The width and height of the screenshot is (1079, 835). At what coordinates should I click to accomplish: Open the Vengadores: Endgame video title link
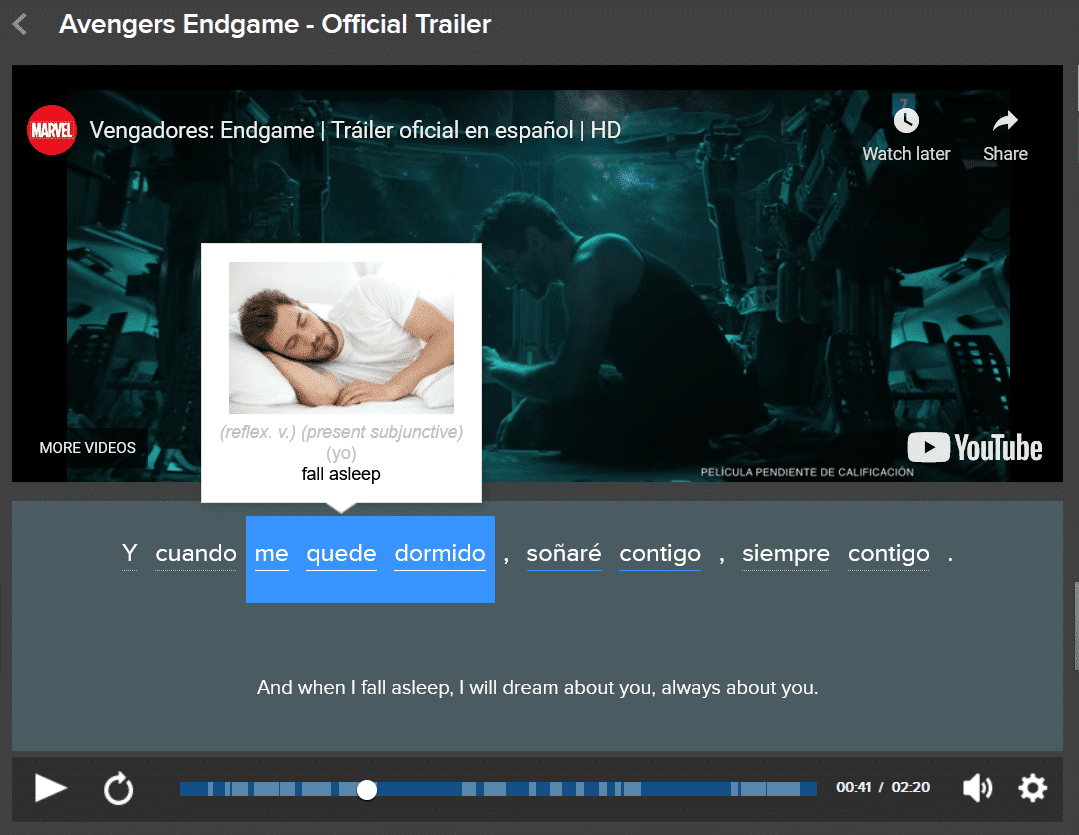355,130
